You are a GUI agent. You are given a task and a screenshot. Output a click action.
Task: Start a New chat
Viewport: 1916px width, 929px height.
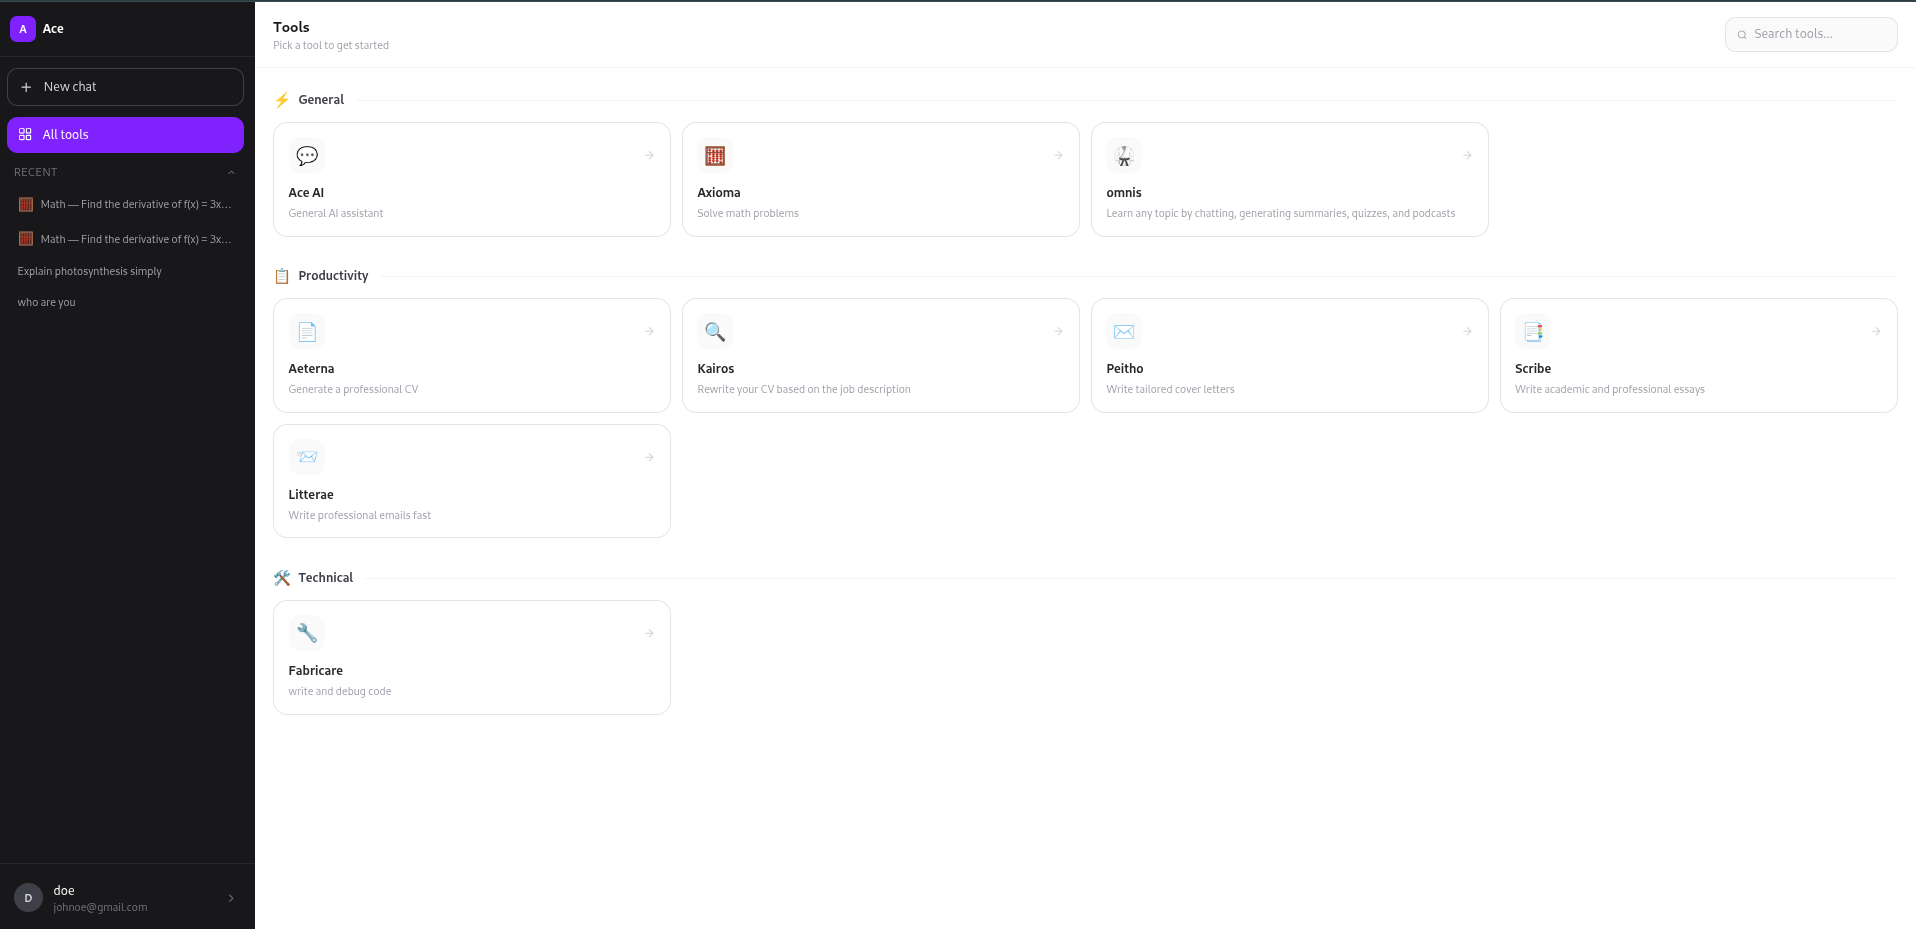[x=125, y=87]
